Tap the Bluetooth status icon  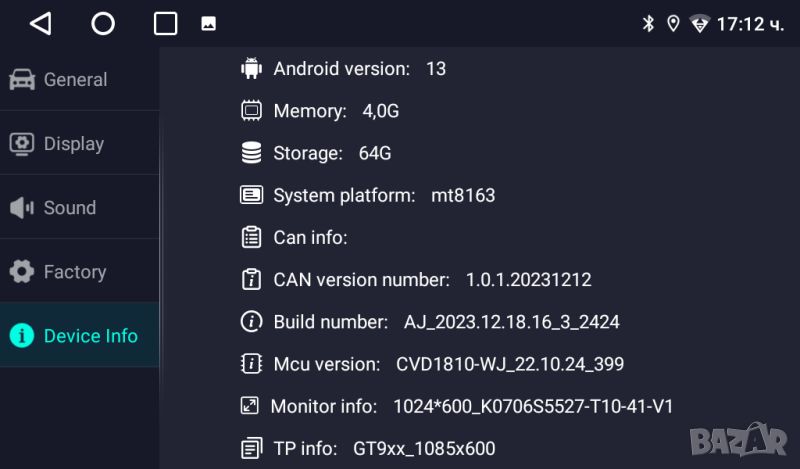[647, 24]
